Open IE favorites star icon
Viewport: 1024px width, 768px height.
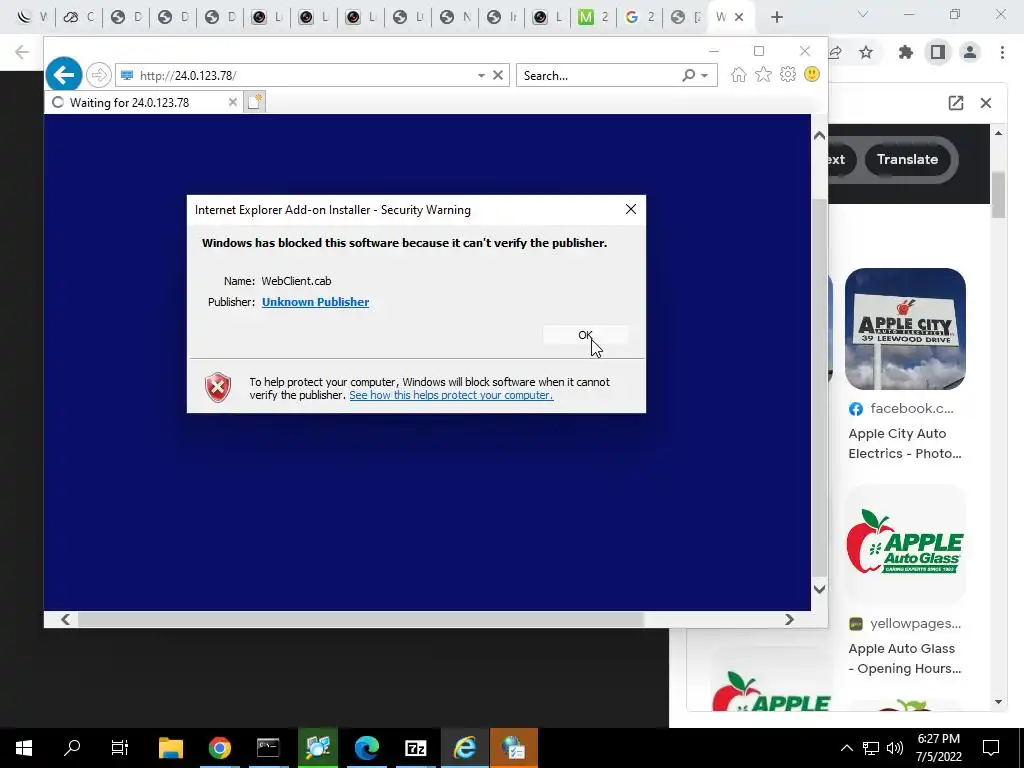(763, 74)
